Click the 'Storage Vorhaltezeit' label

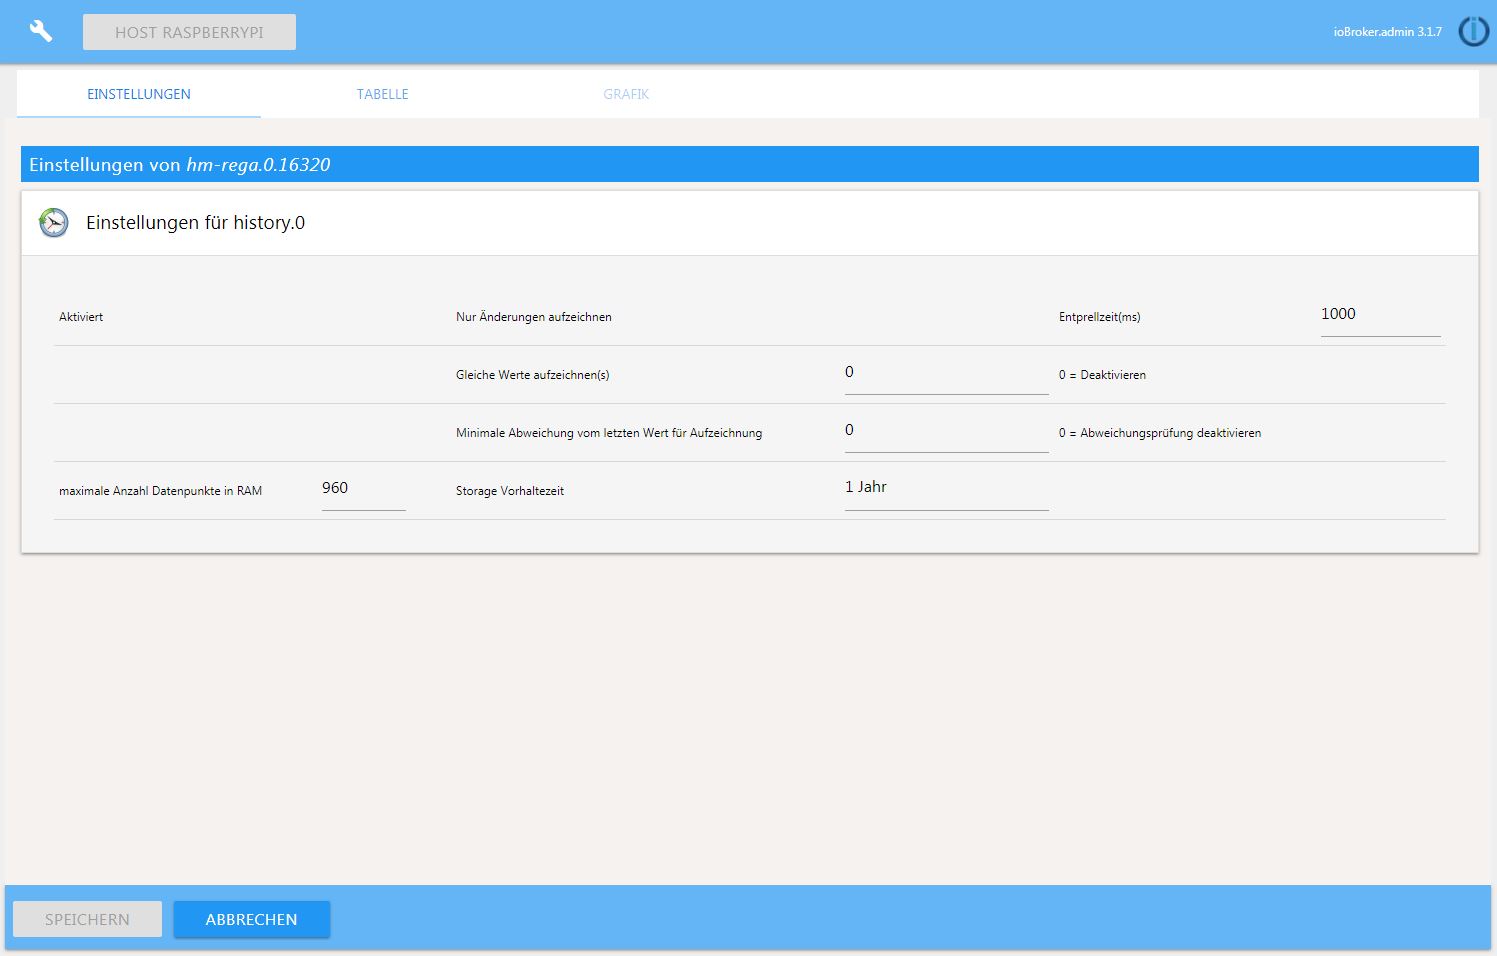pyautogui.click(x=510, y=491)
